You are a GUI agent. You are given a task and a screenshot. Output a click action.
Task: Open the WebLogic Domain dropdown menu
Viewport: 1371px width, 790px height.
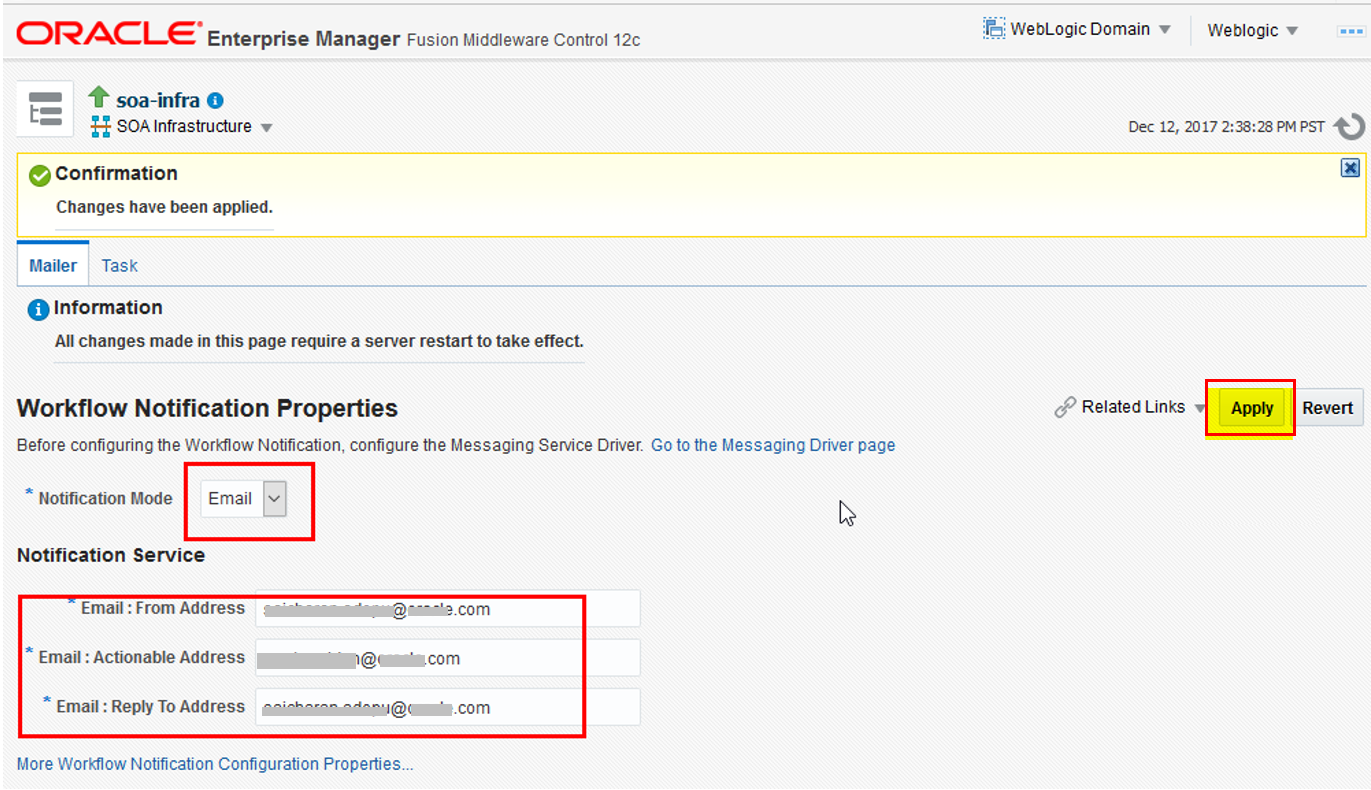1090,29
